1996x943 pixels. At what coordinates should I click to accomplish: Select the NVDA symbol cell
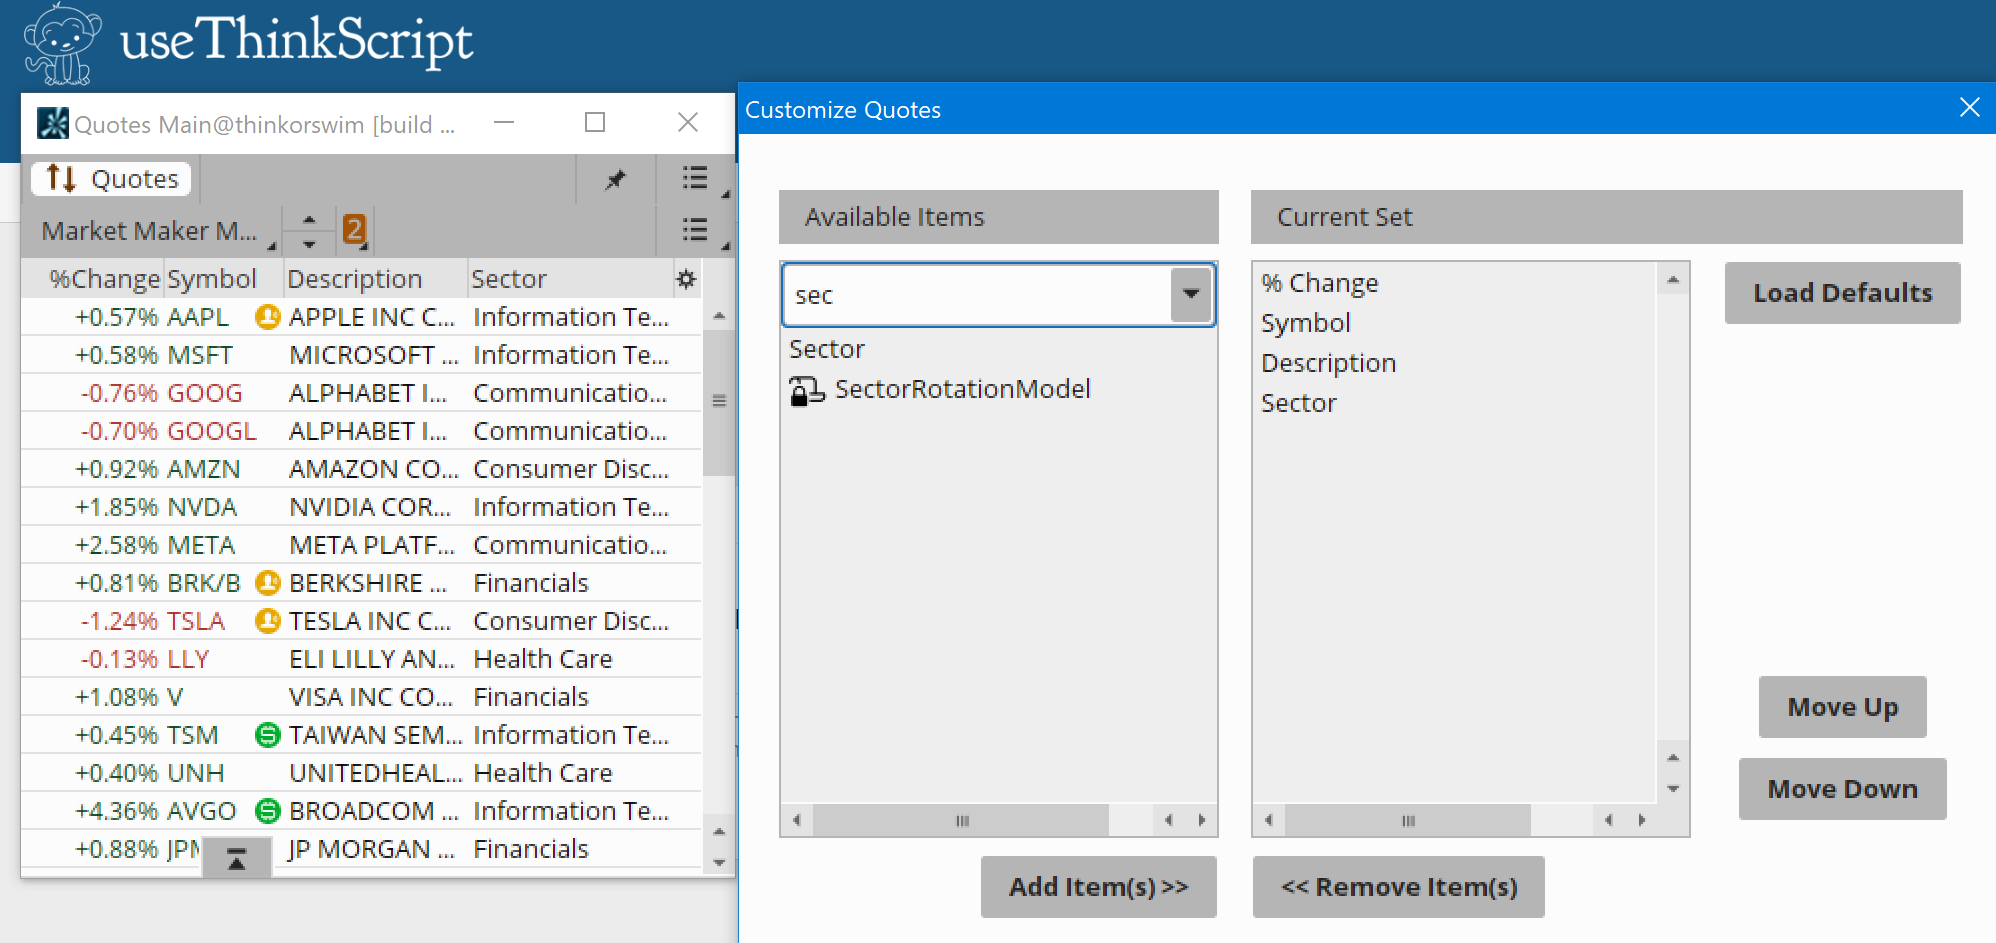[202, 507]
